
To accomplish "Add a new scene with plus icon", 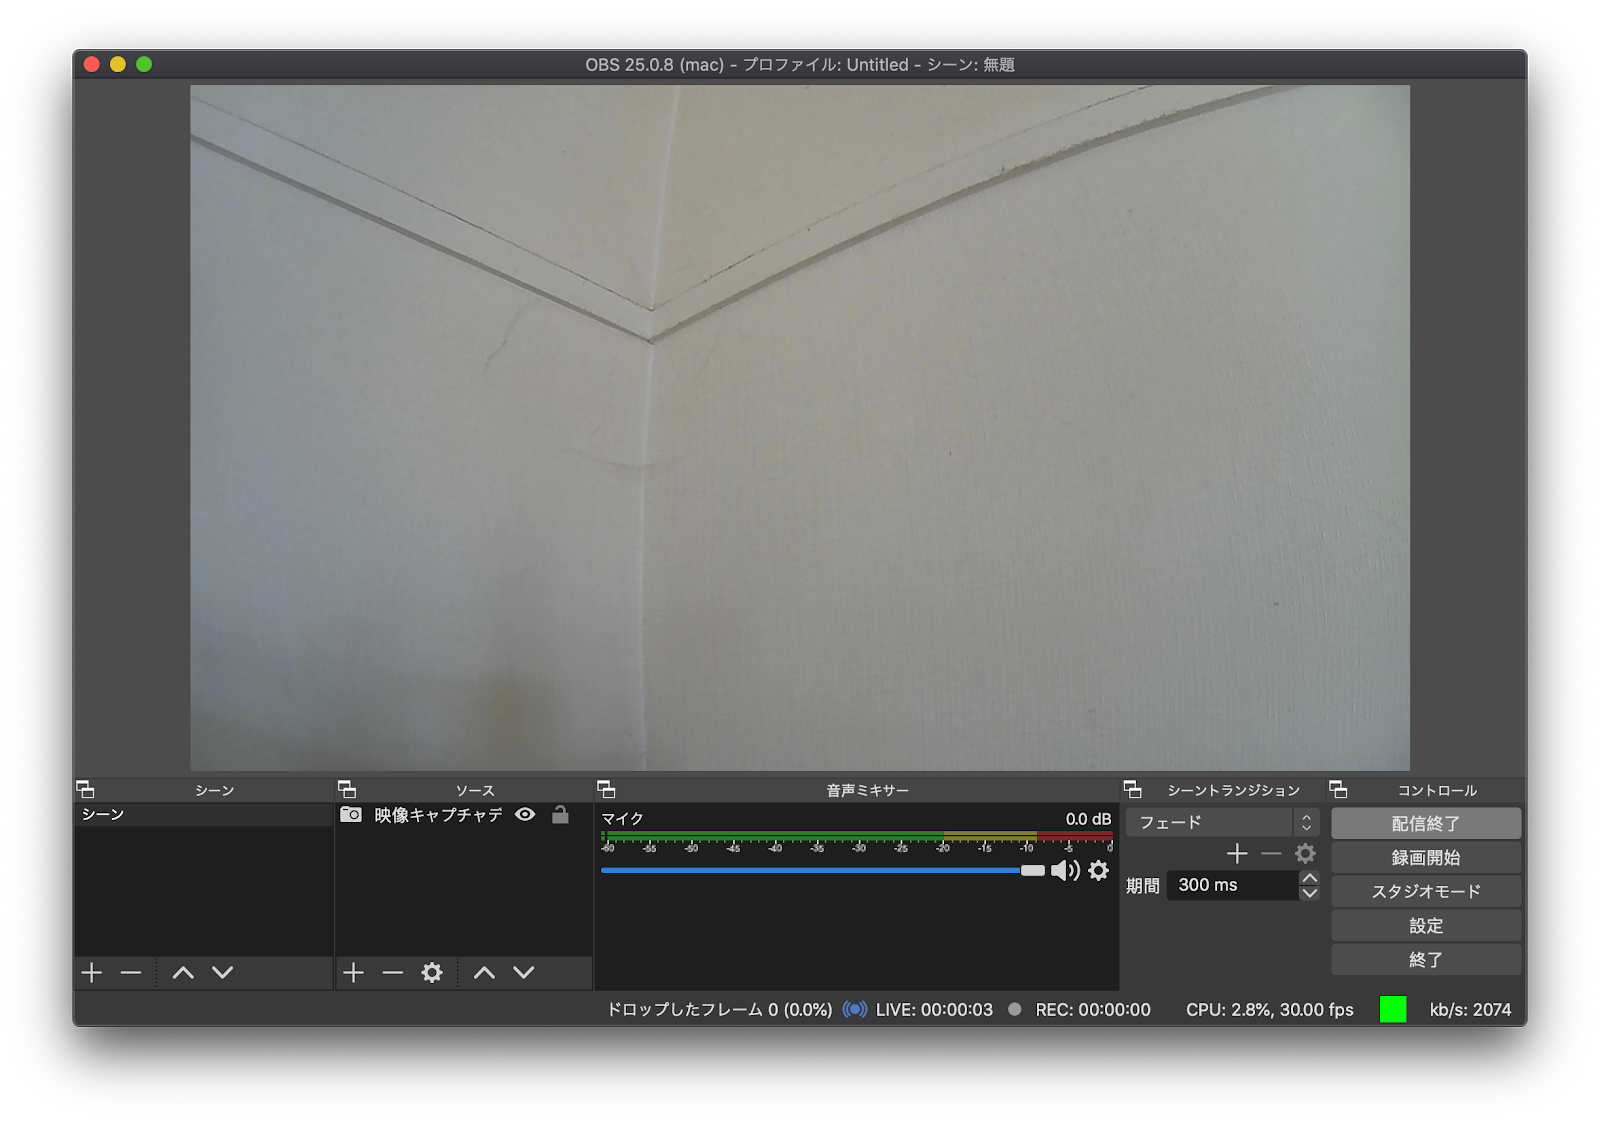I will coord(92,973).
